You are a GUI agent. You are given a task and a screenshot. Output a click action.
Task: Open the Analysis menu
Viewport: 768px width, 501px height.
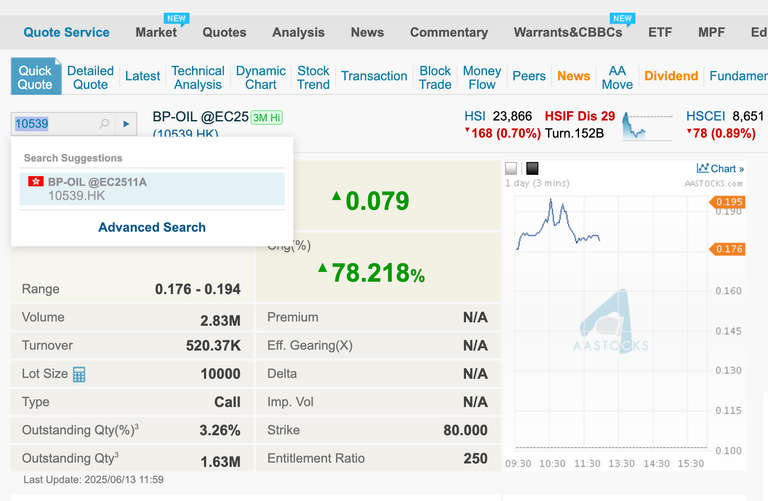pos(298,32)
